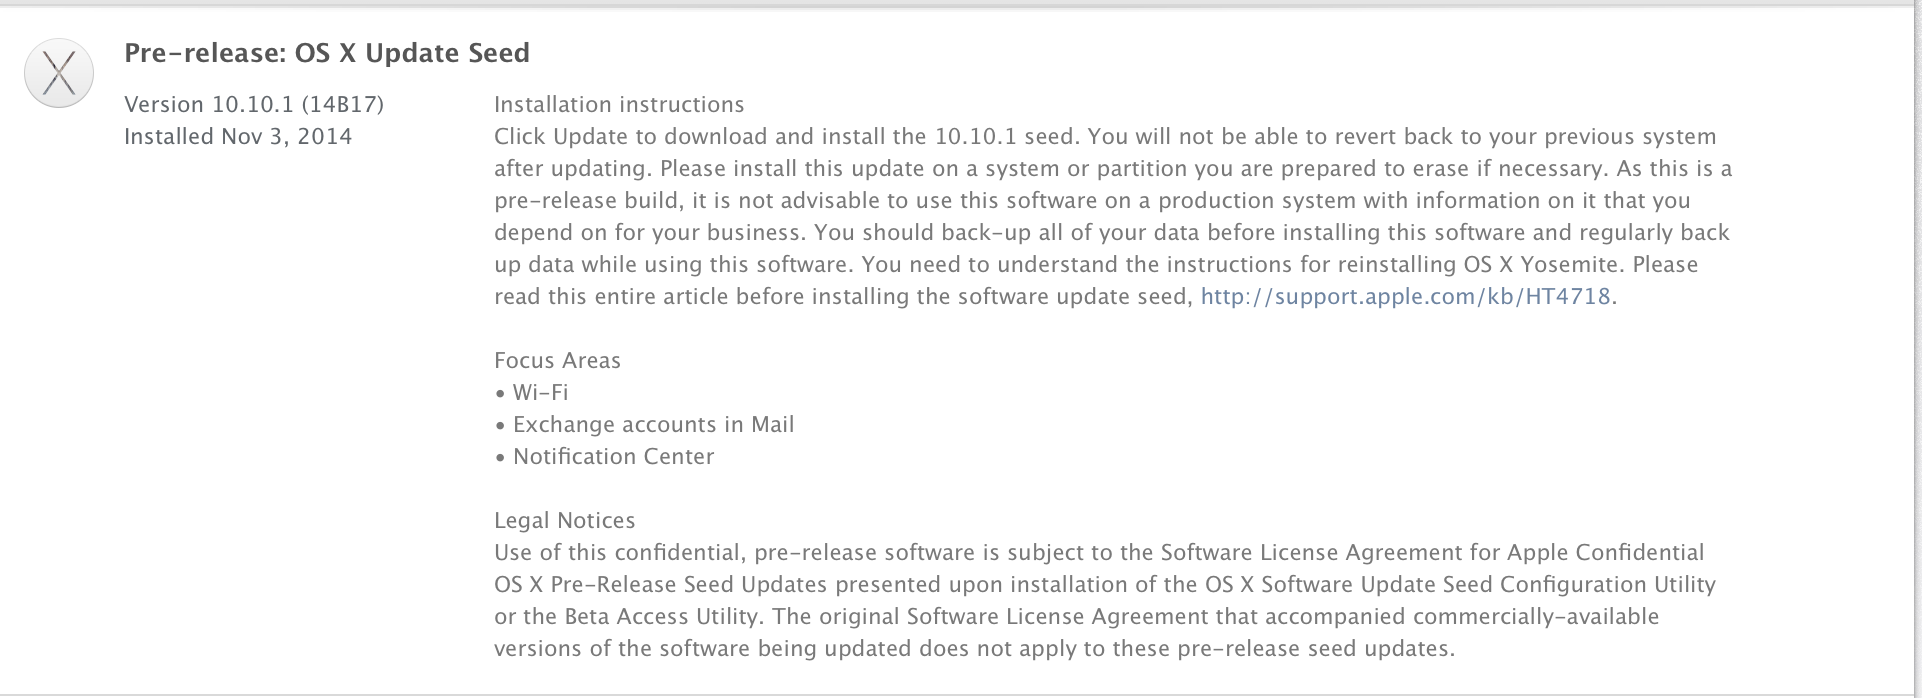Click the 'Click Update to download' sentence

tap(787, 137)
